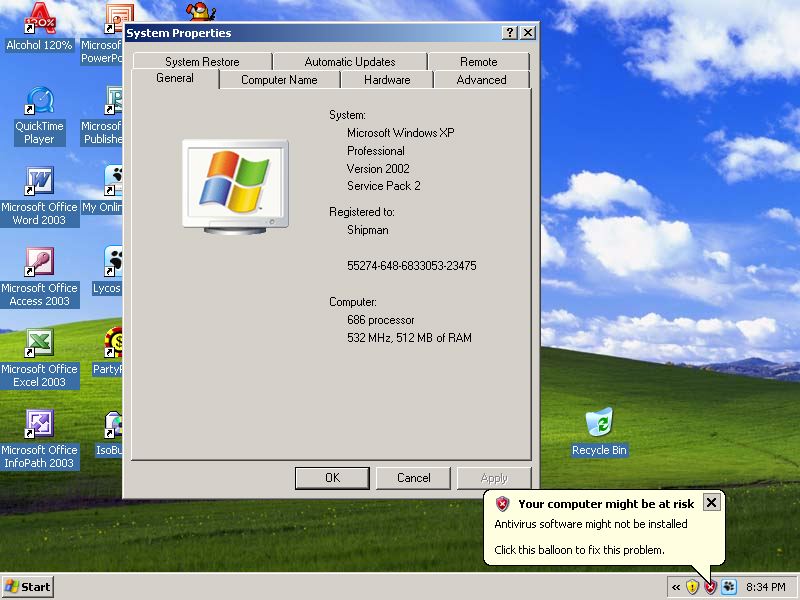Click the taskbar clock showing 8:34 PM
The width and height of the screenshot is (800, 600).
pyautogui.click(x=765, y=587)
